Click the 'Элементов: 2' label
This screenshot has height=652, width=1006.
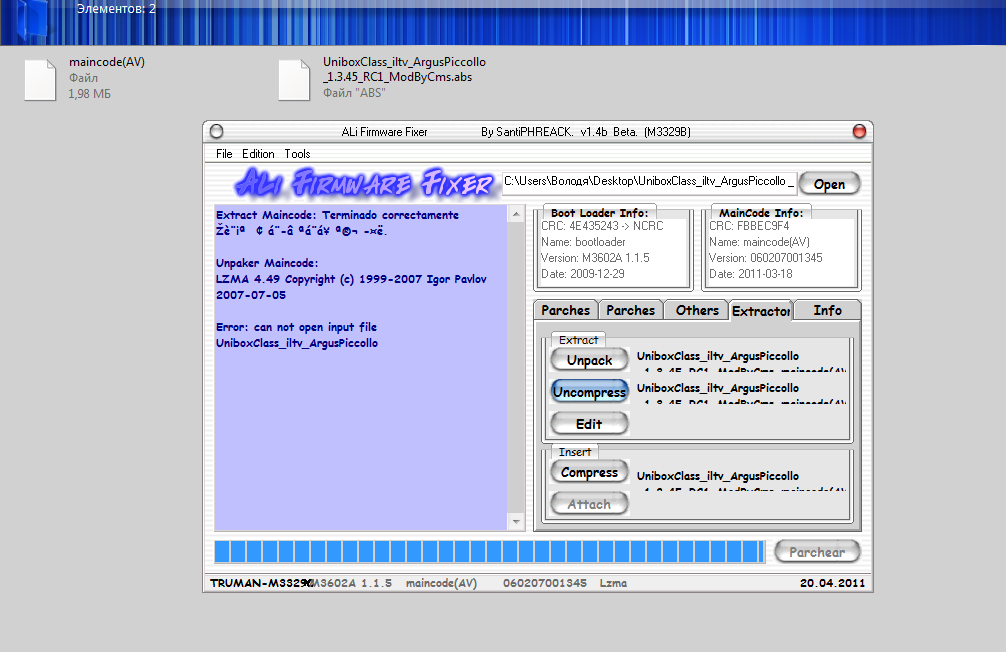click(x=116, y=9)
